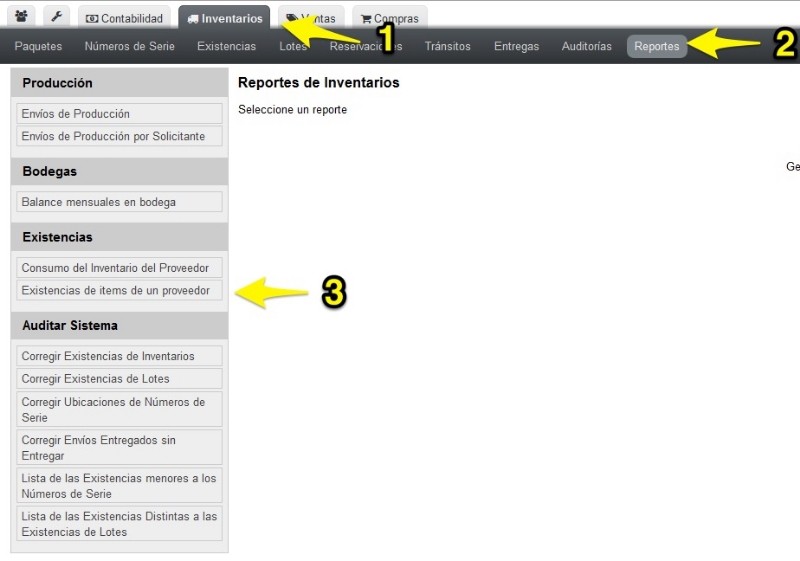Run Corregir Existencias de Inventarios
Image resolution: width=800 pixels, height=561 pixels.
(119, 356)
